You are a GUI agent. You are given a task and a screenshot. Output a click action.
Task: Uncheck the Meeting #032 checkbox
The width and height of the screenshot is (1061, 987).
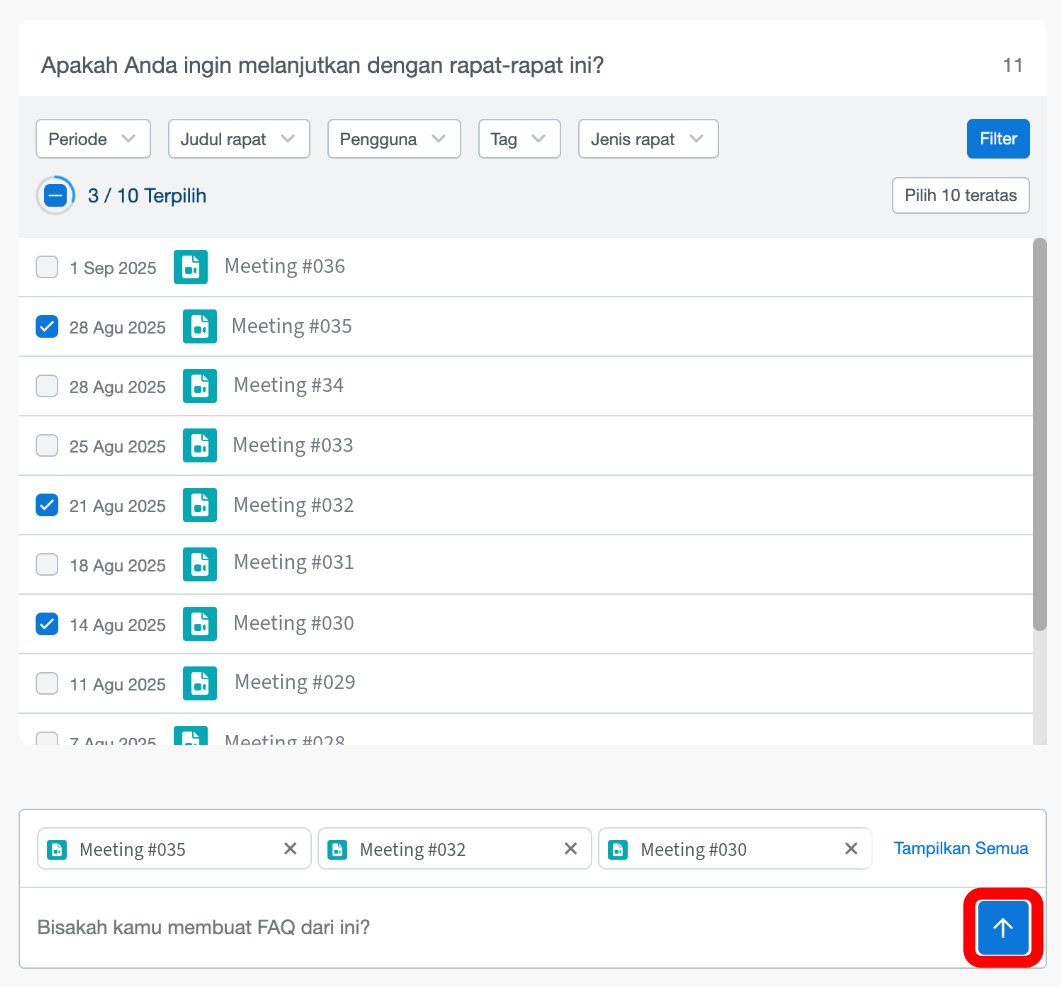(x=47, y=505)
